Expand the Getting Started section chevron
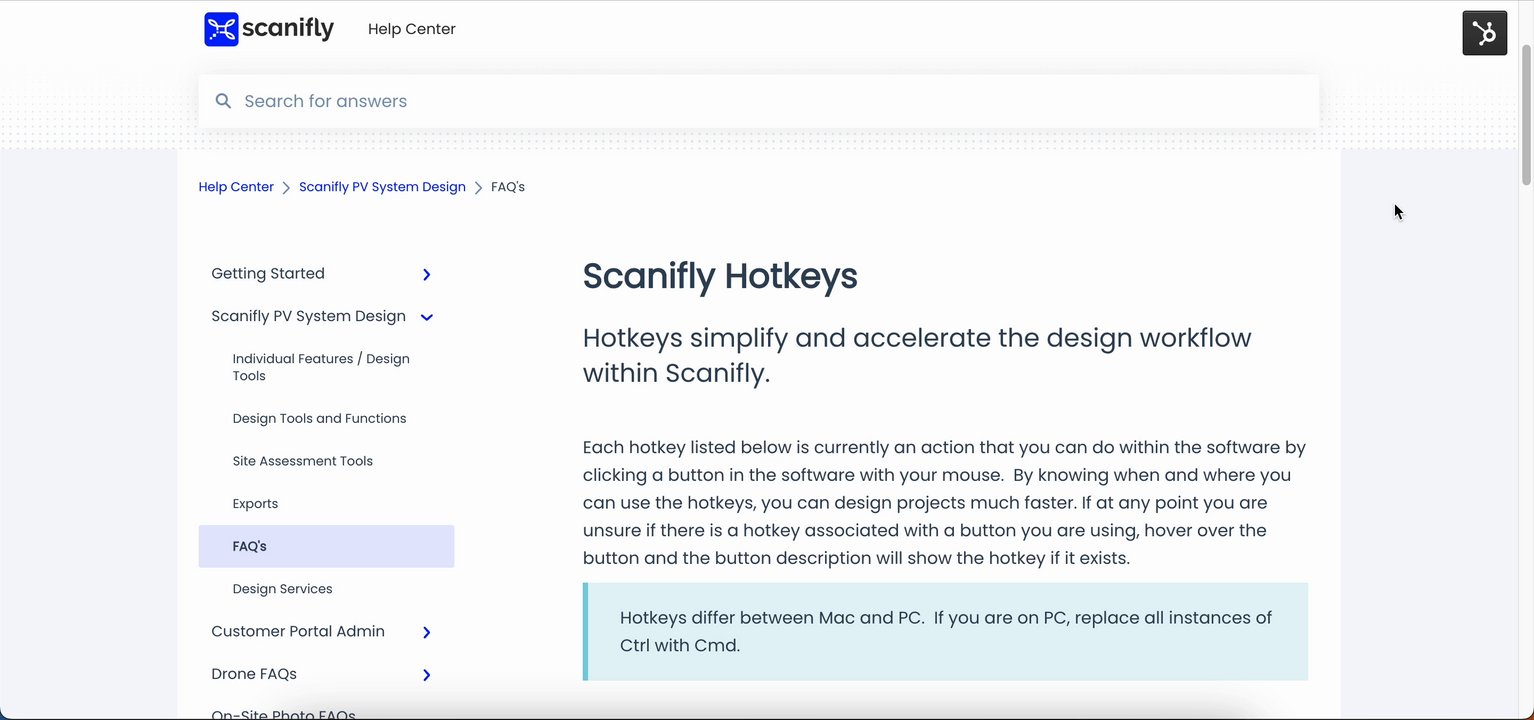 point(427,275)
